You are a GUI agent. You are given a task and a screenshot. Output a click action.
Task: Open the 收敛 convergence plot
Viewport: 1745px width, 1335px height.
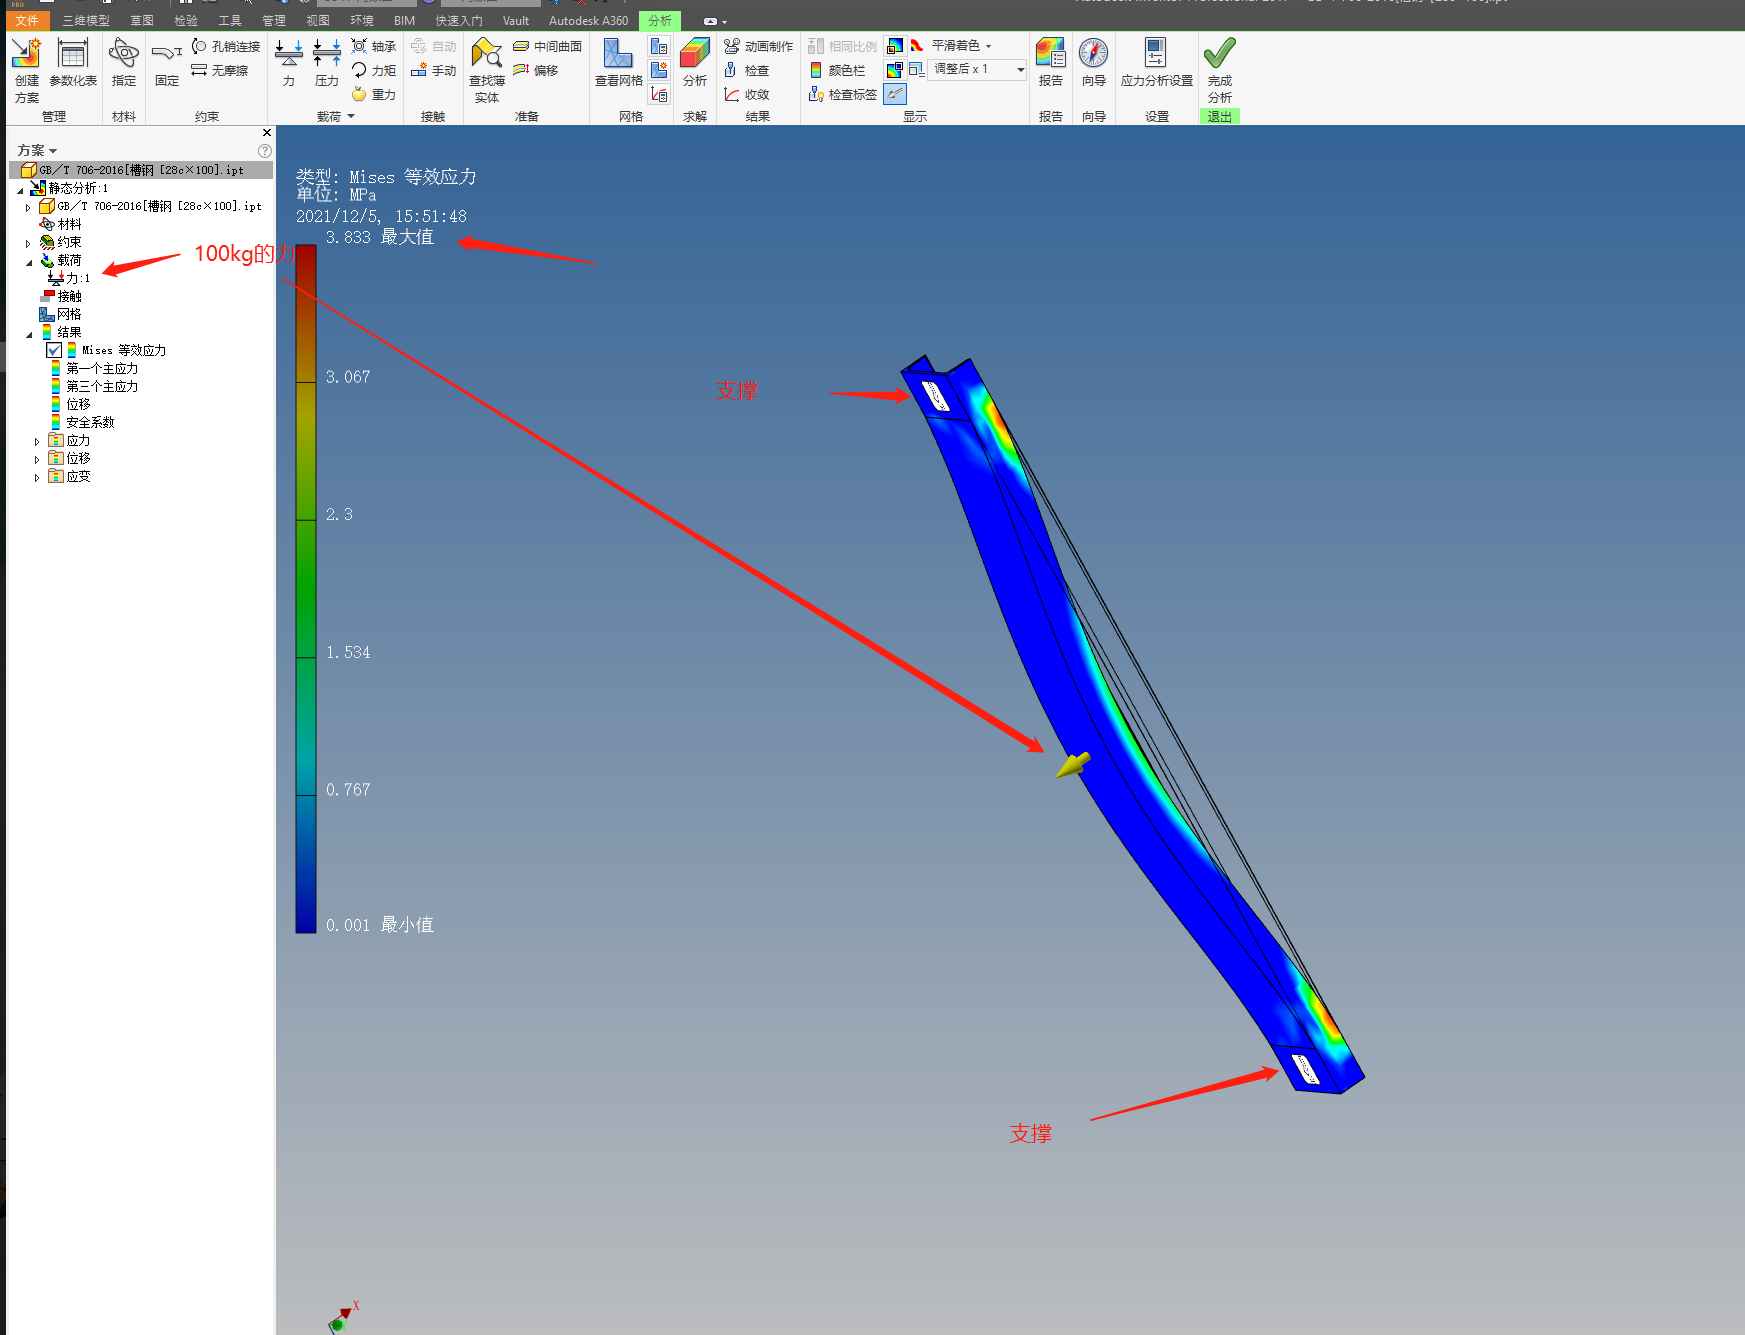747,94
